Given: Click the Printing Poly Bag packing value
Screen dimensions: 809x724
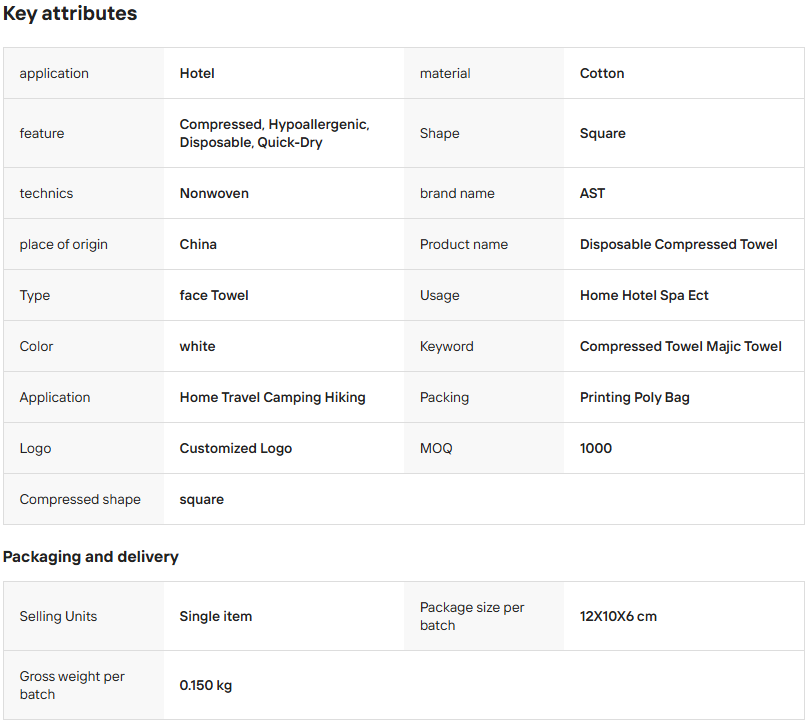Looking at the screenshot, I should pyautogui.click(x=634, y=397).
